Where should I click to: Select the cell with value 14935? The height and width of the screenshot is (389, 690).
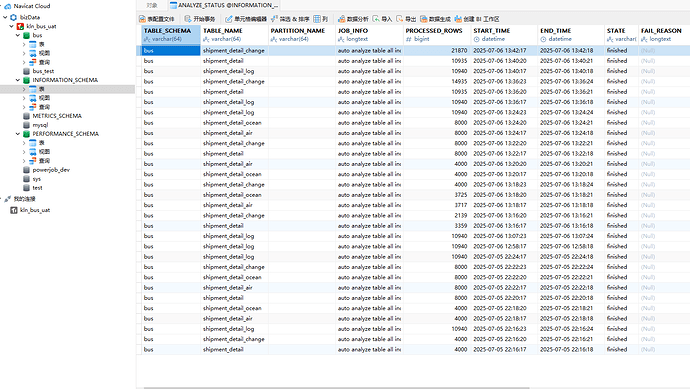click(437, 81)
